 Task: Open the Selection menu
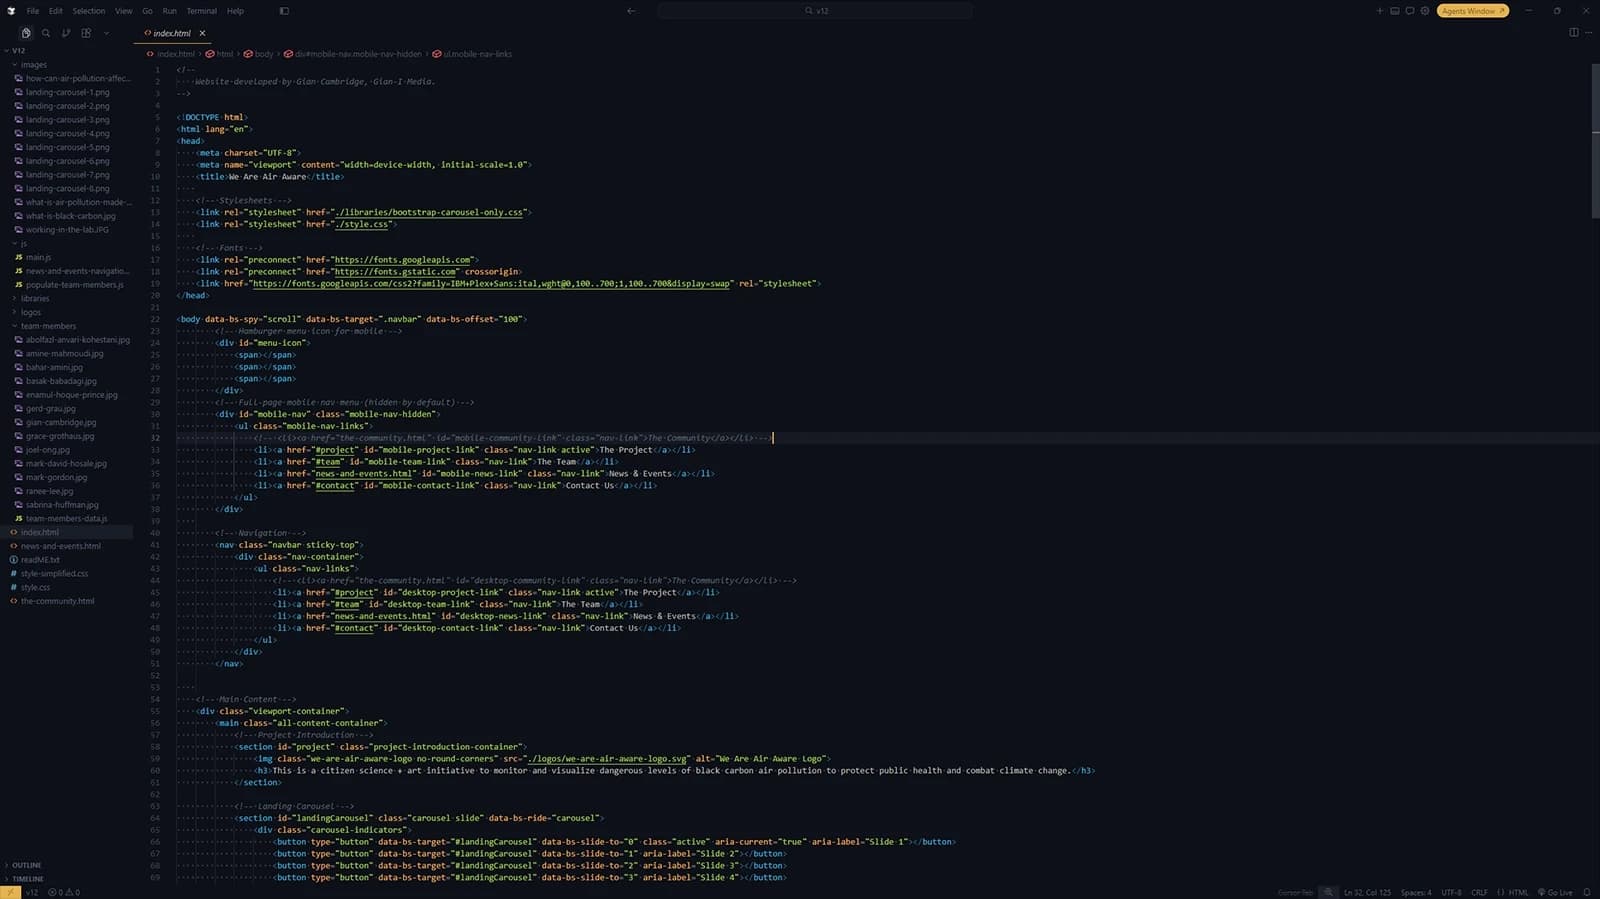pos(88,11)
